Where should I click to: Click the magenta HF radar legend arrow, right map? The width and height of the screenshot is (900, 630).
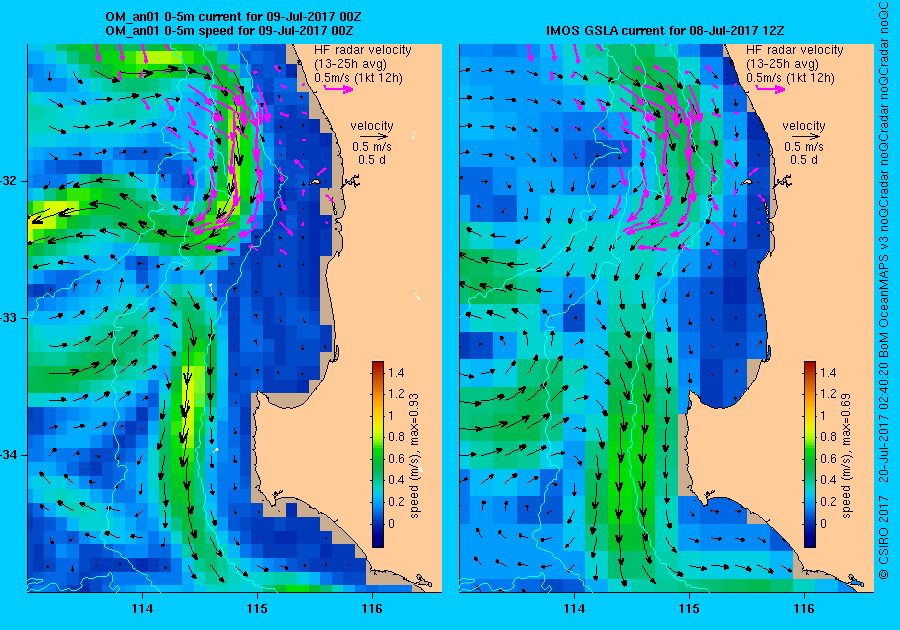click(x=770, y=89)
